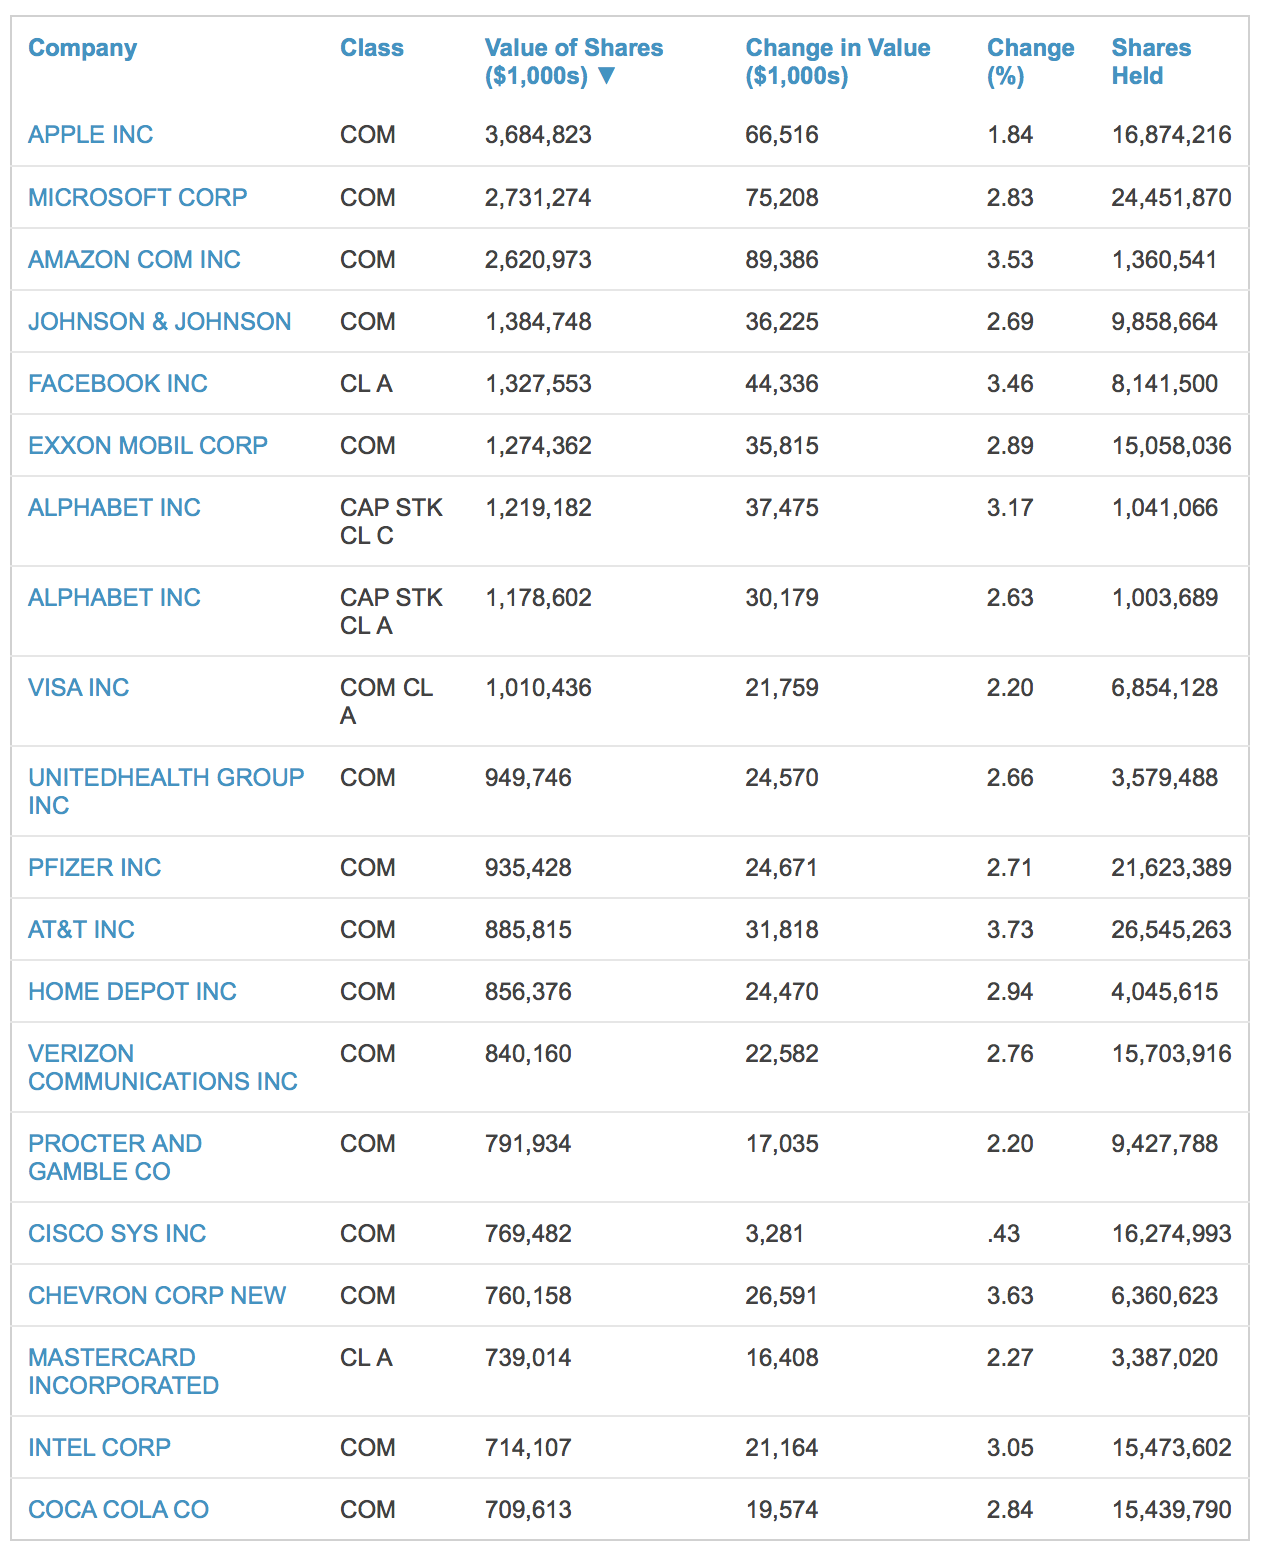Screen dimensions: 1266x1556
Task: Select UnitedHealth share value 949,746
Action: tap(528, 778)
